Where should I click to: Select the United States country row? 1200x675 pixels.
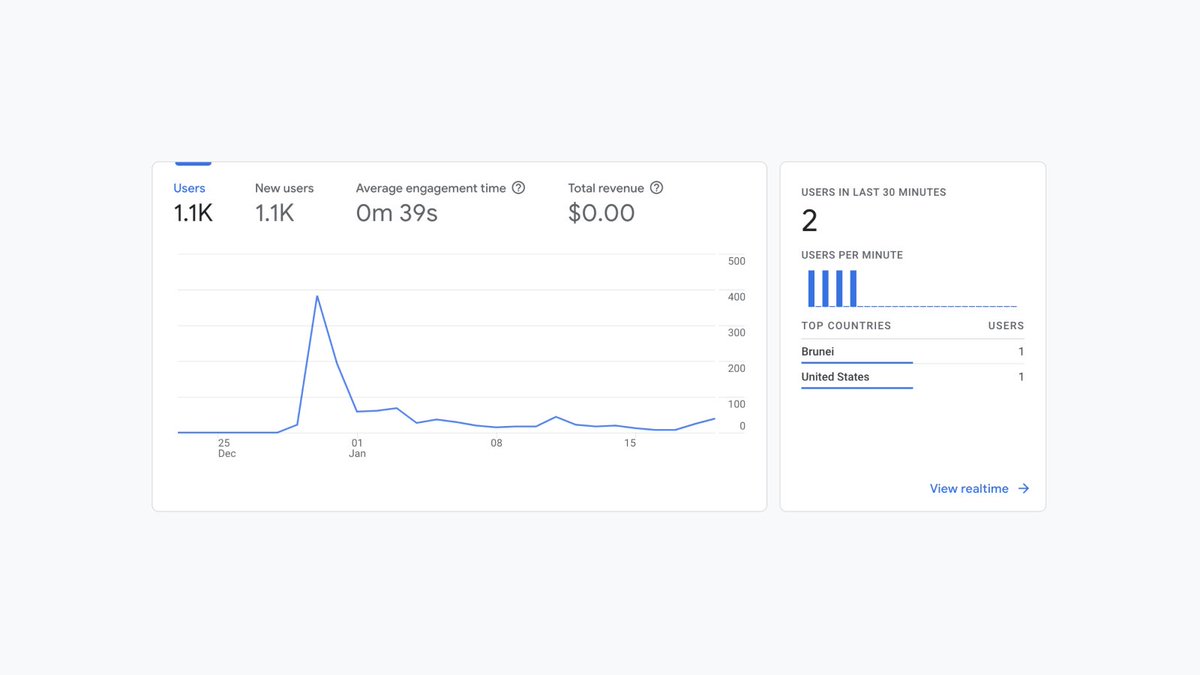tap(912, 377)
